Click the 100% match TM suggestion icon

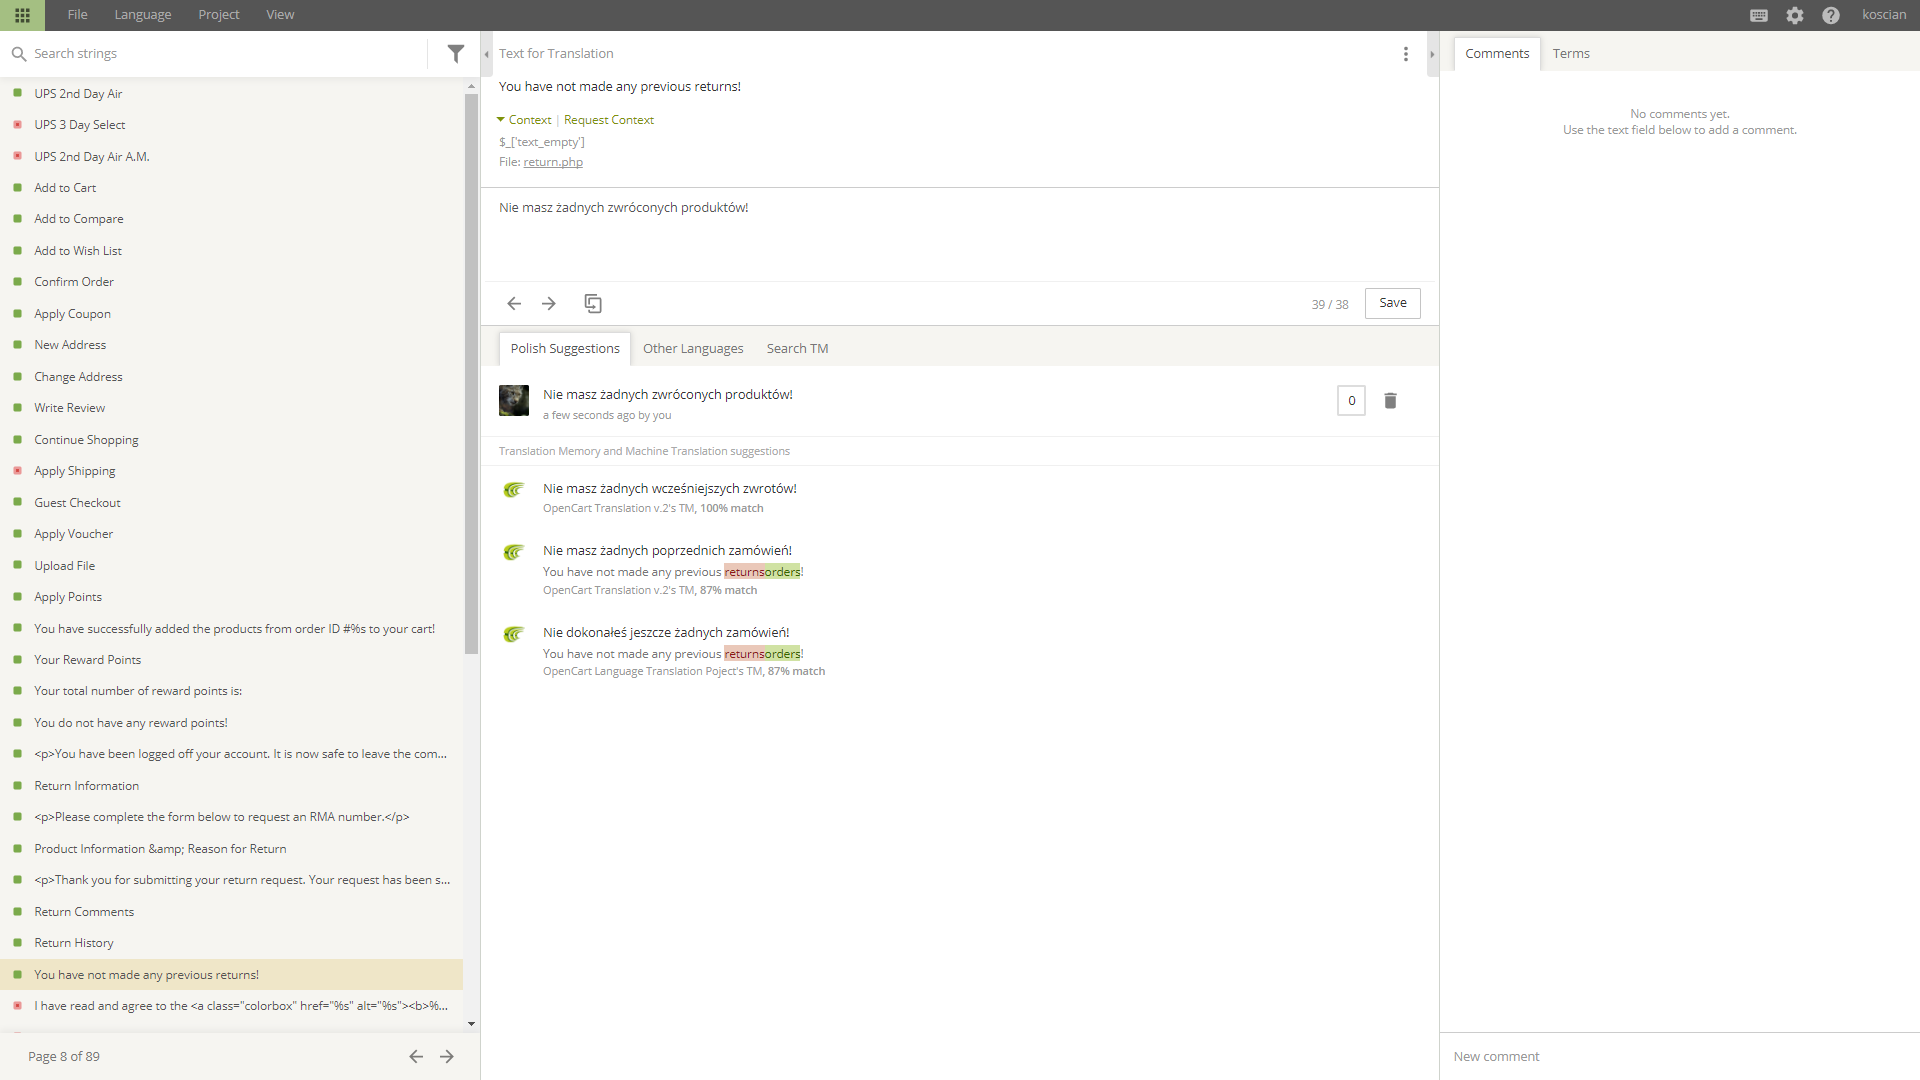[514, 490]
